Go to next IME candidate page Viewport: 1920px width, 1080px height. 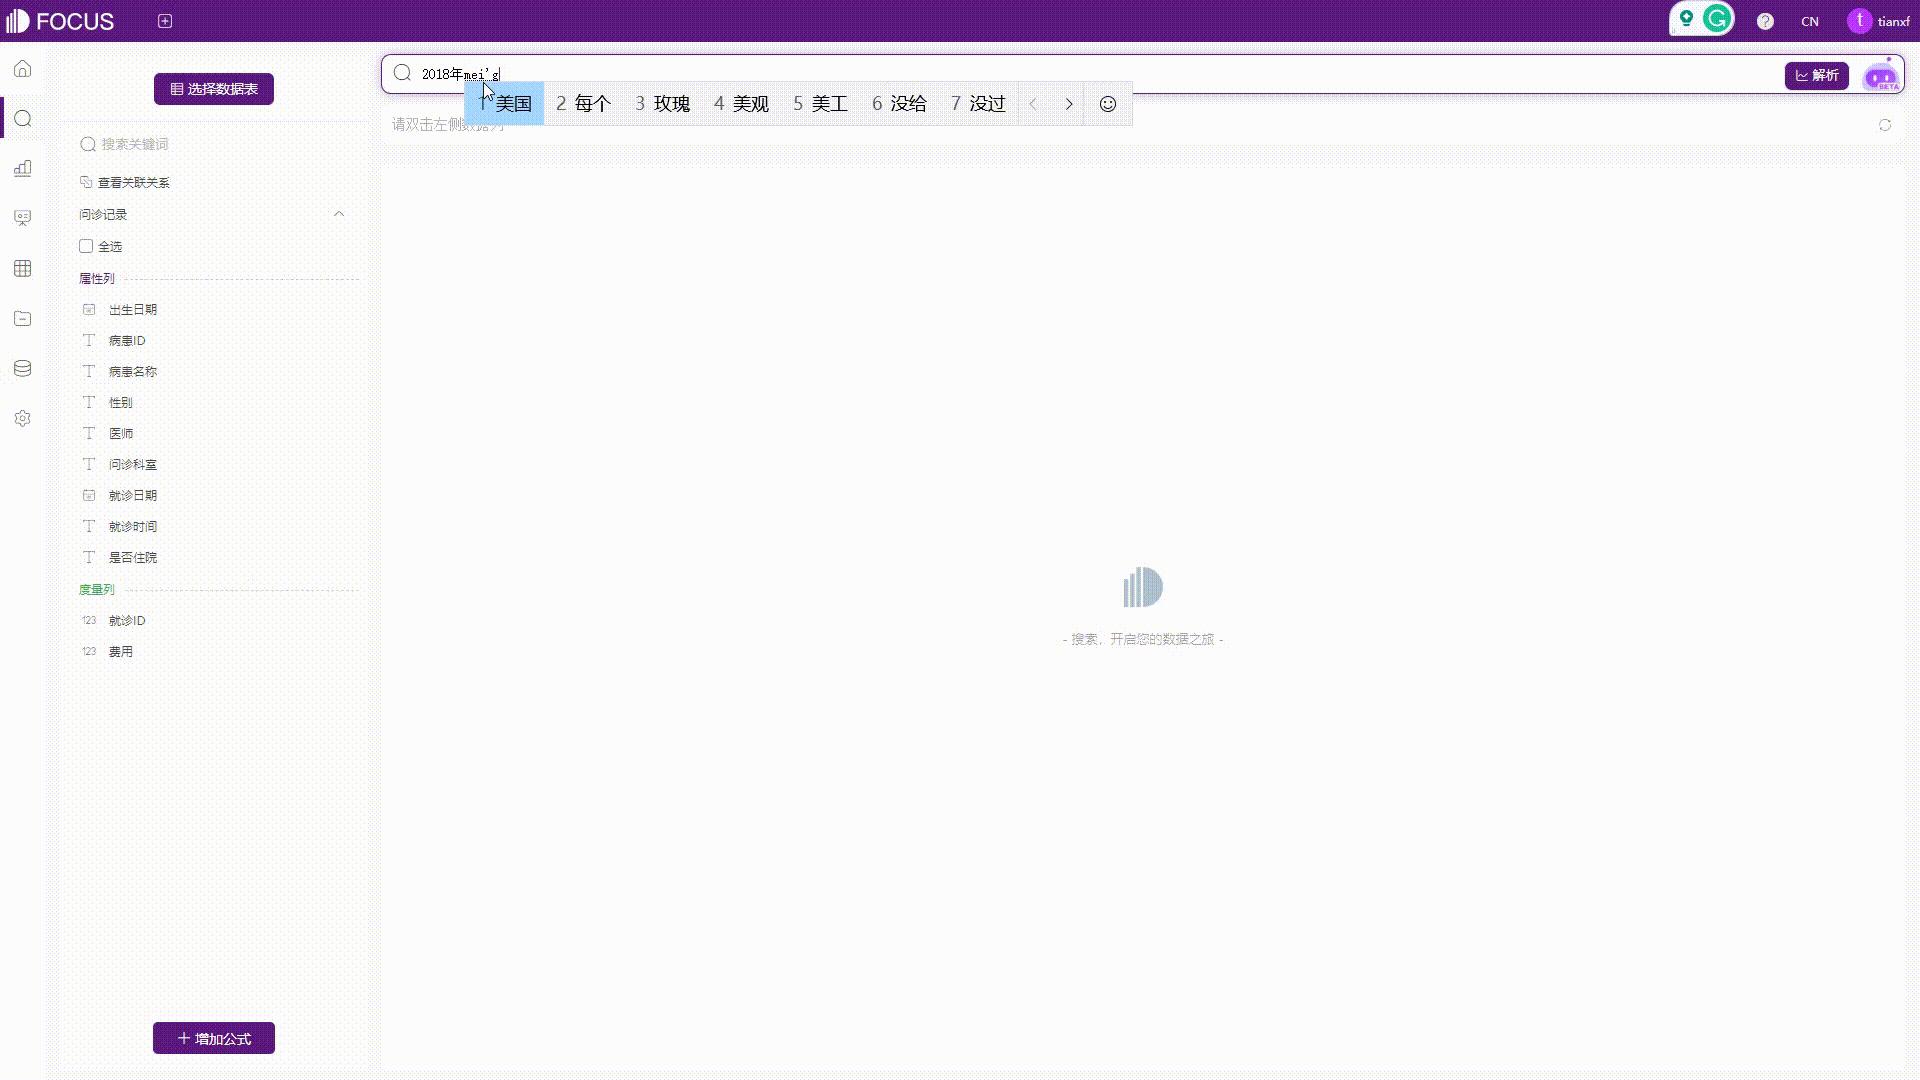tap(1068, 104)
